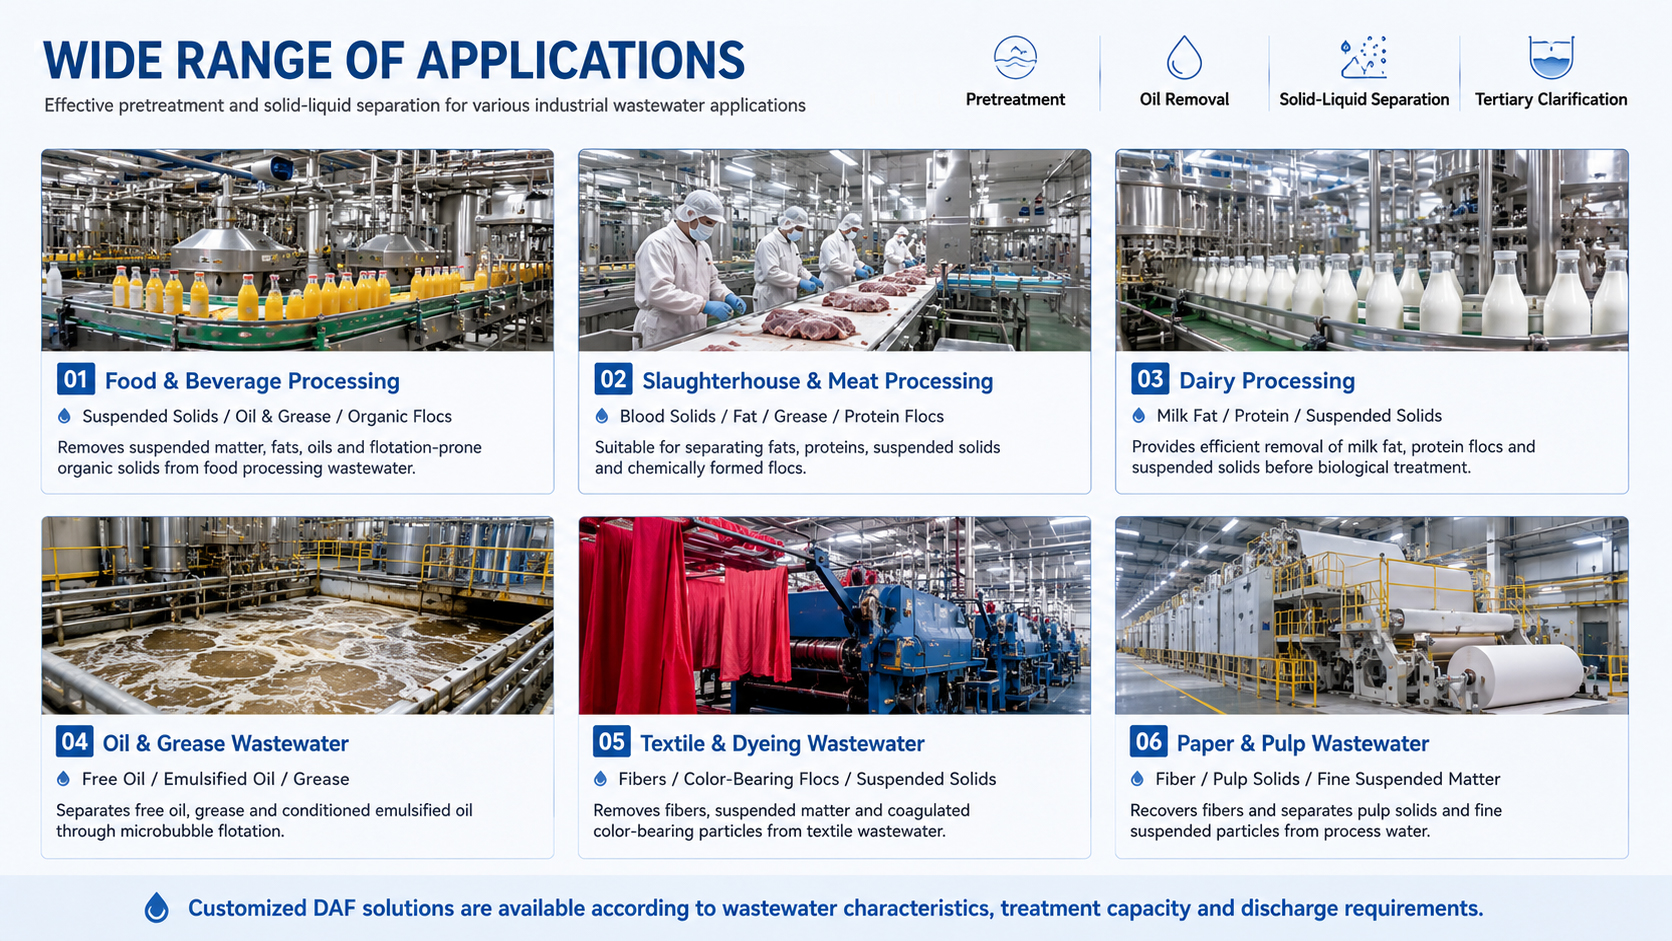Open the paper roll machine photo
Image resolution: width=1672 pixels, height=941 pixels.
[x=1372, y=615]
